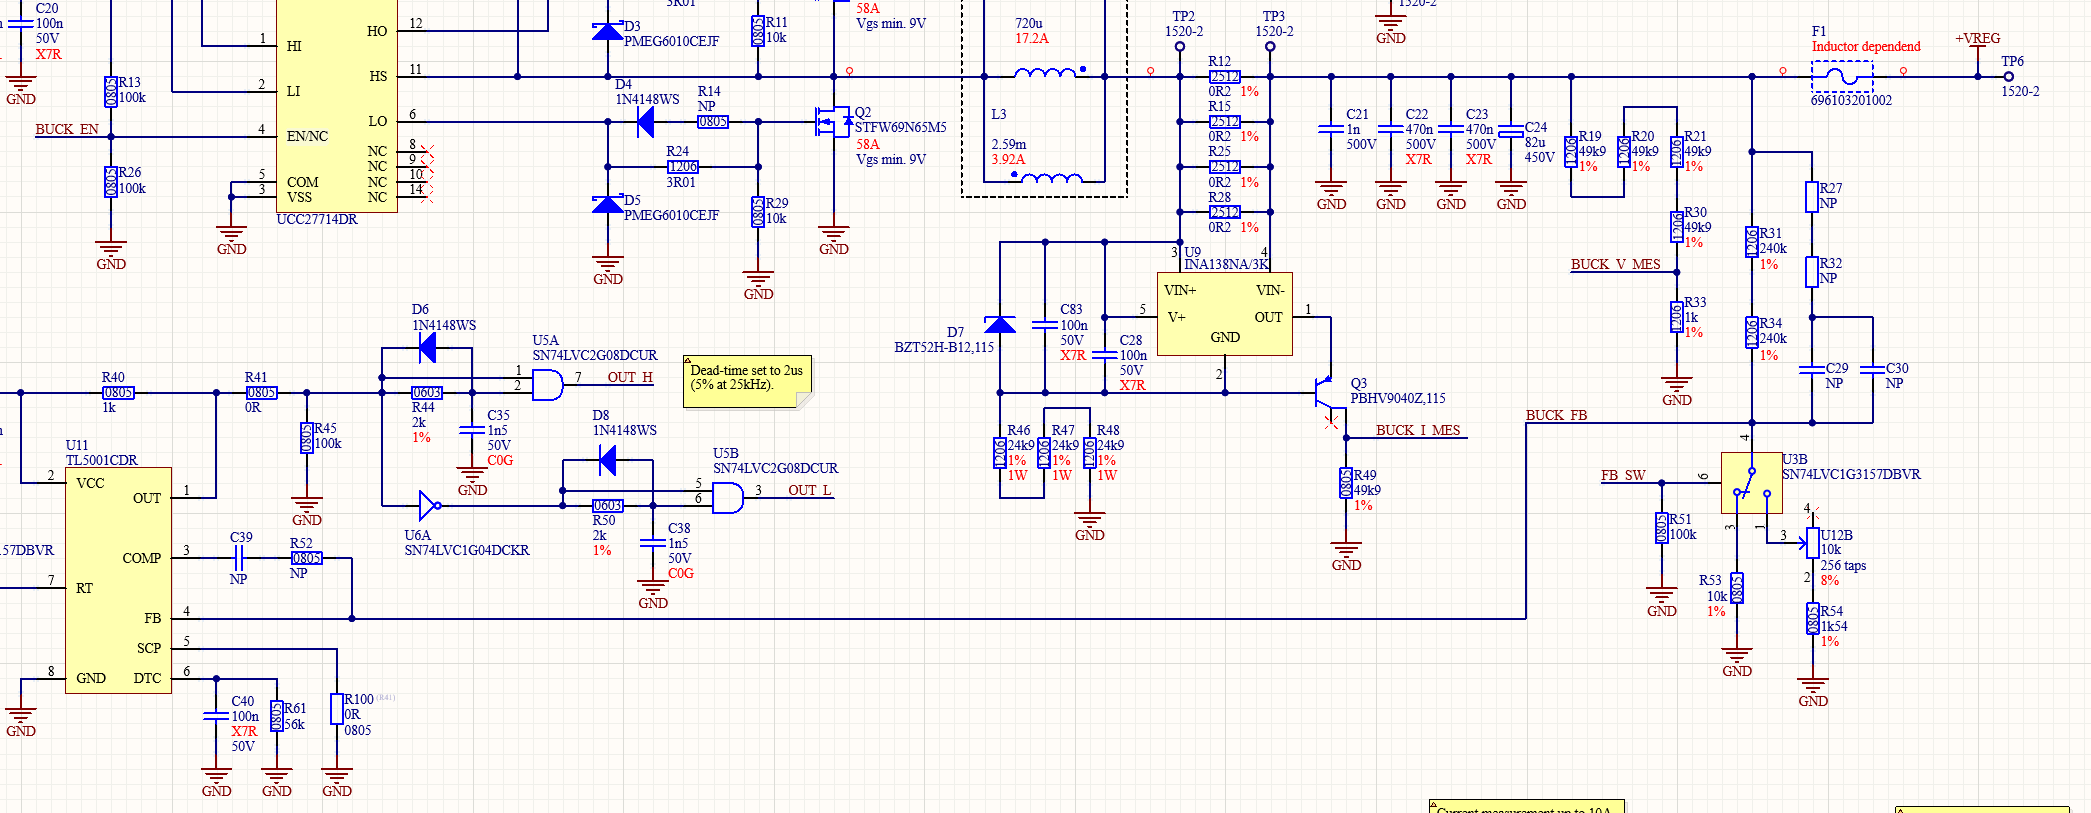
Task: Select the INA138NA/3K component body
Action: (x=1225, y=314)
